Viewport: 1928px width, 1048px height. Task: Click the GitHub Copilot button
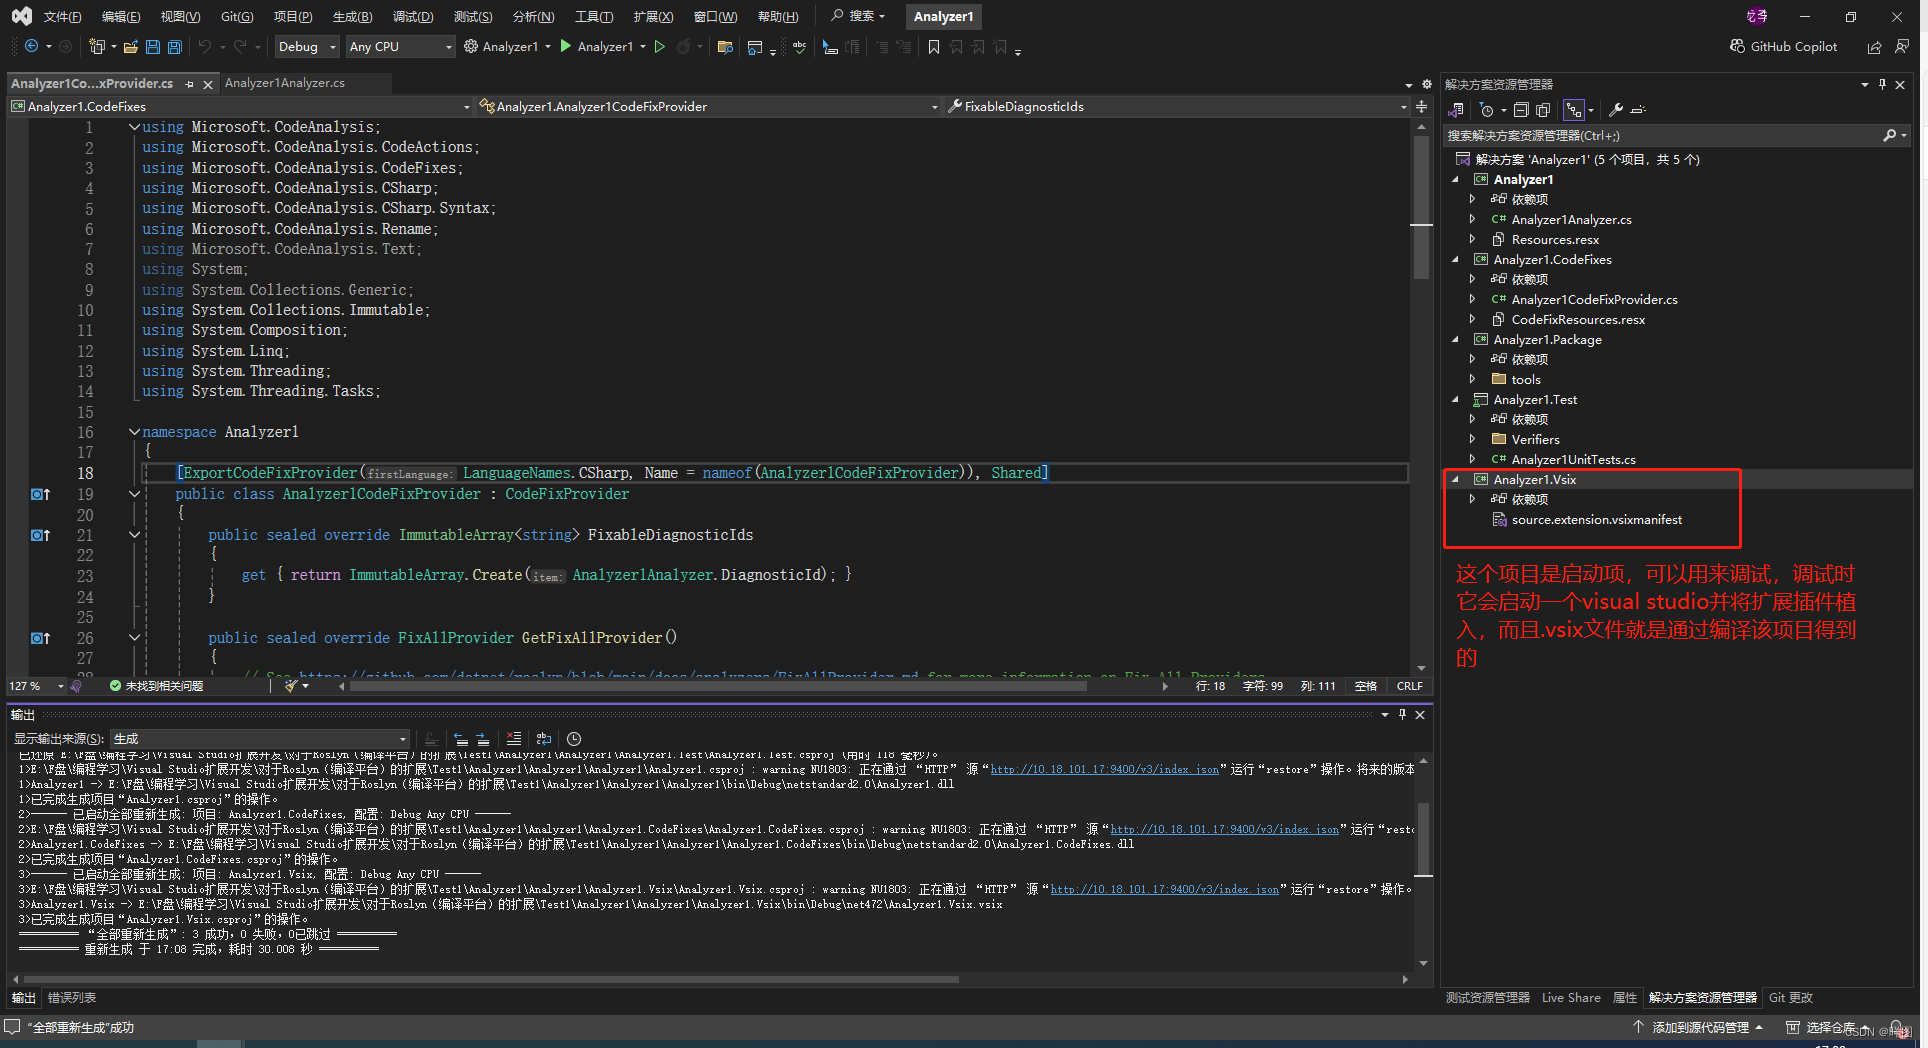click(x=1784, y=46)
